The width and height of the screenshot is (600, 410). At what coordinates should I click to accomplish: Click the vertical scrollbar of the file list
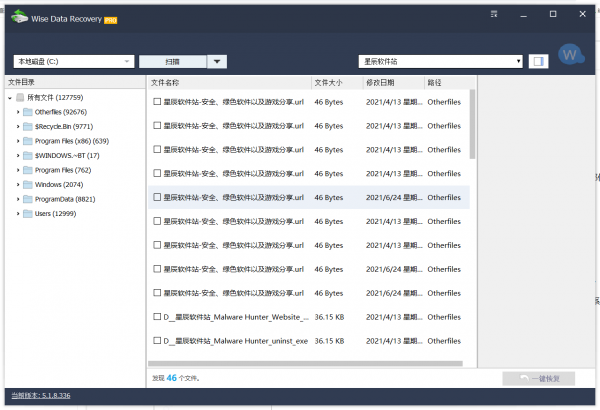point(473,124)
